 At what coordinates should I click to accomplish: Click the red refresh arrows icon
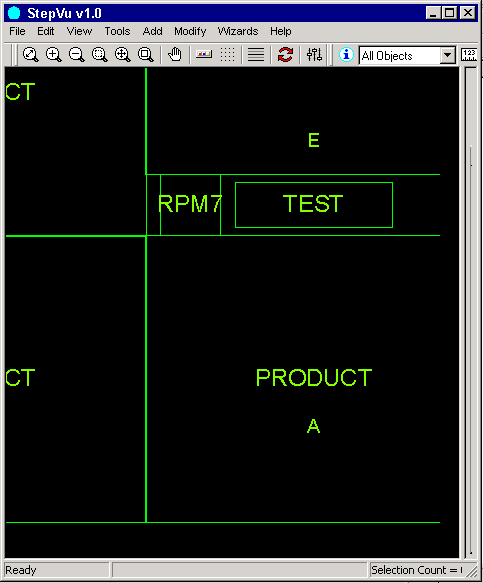coord(285,55)
